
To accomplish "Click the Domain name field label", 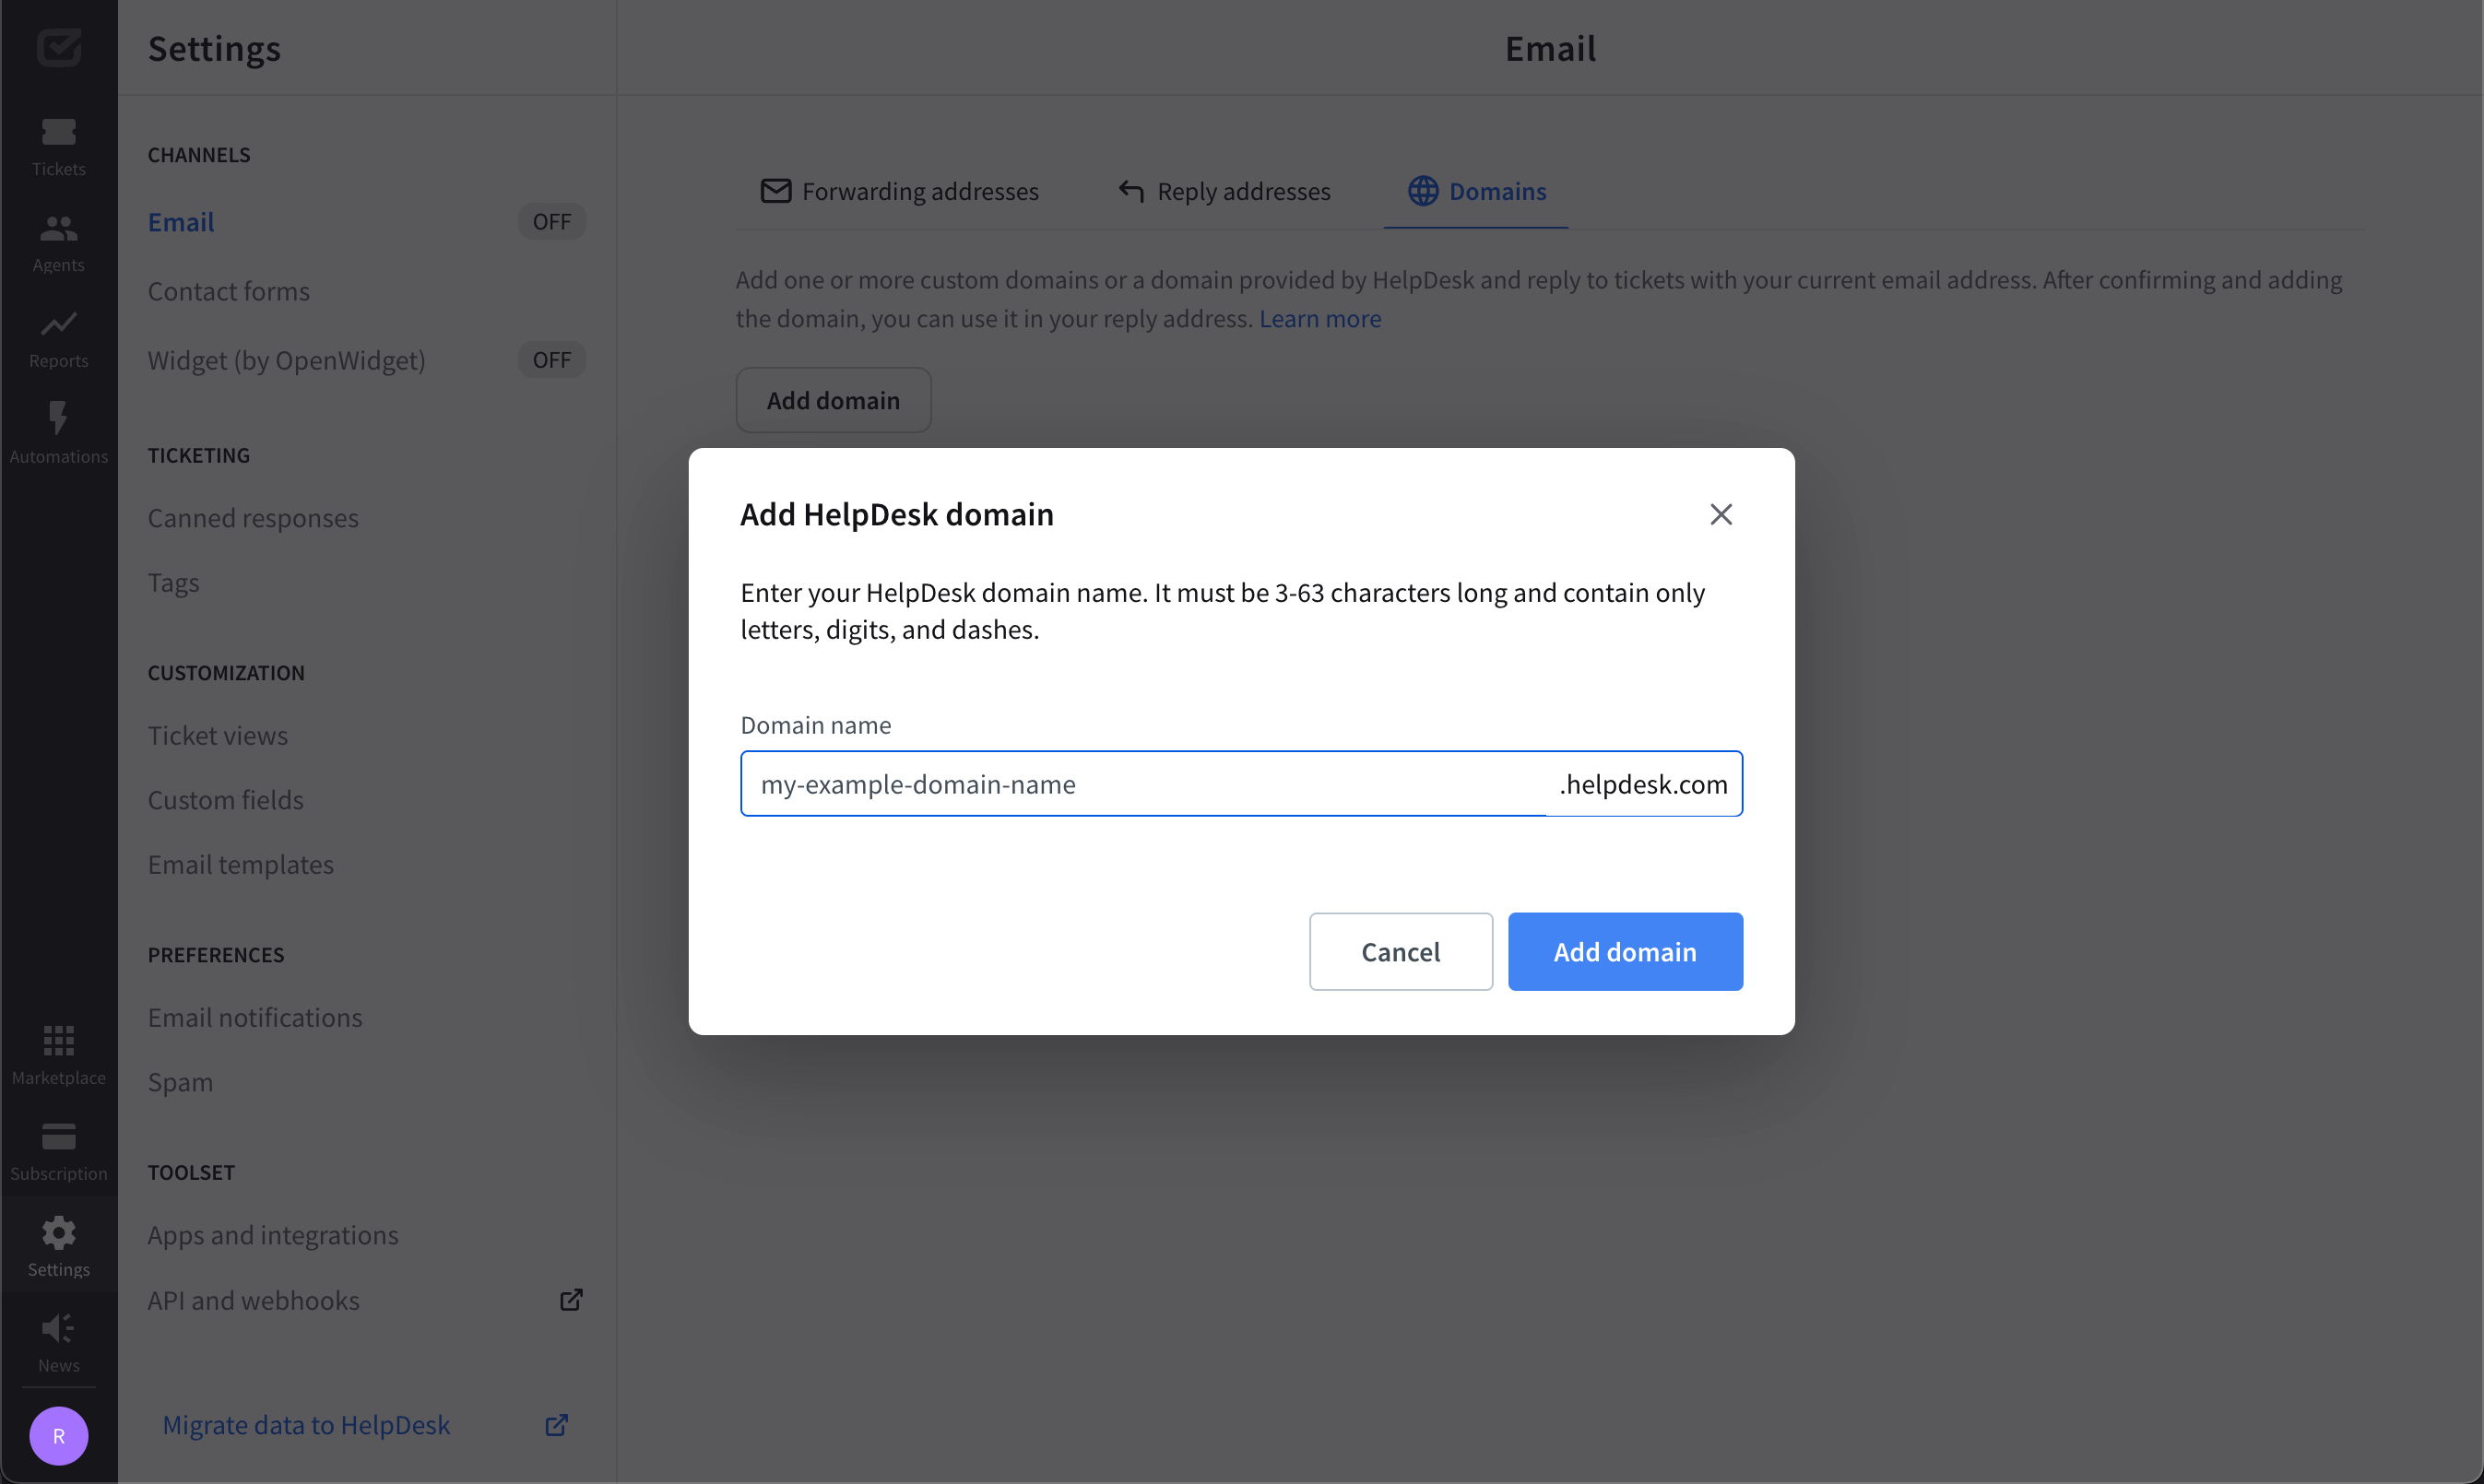I will (x=815, y=725).
